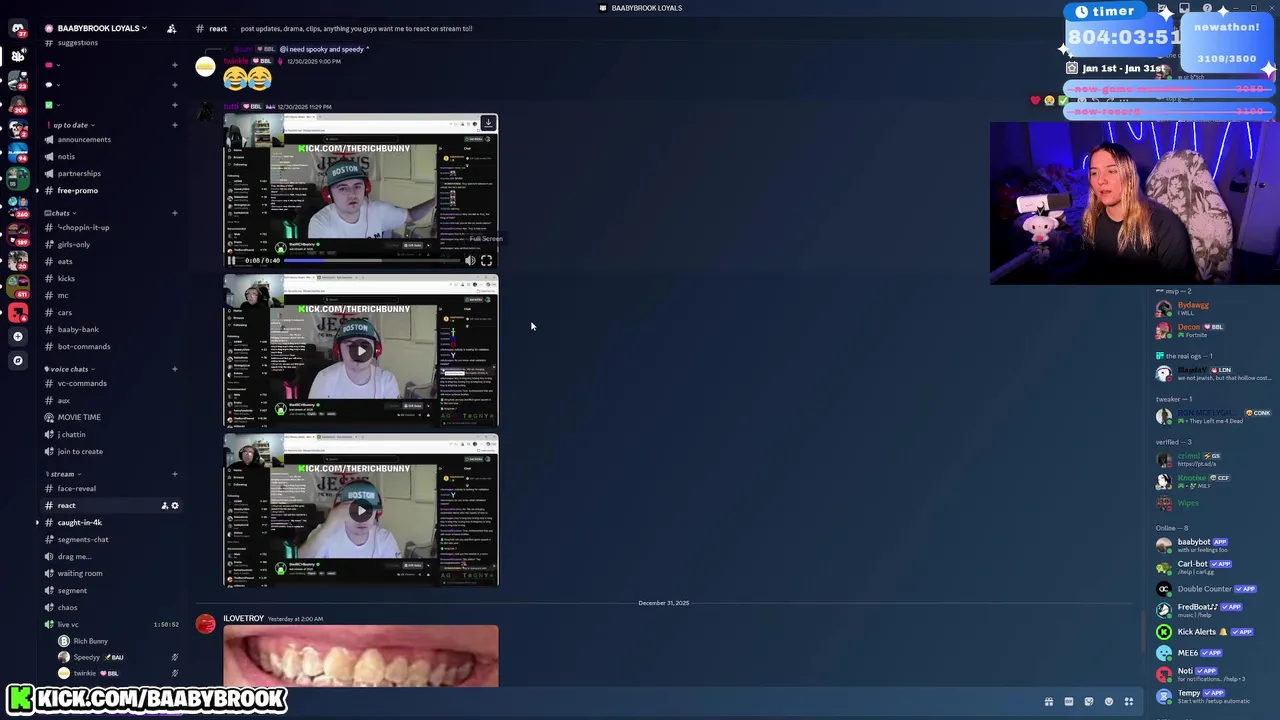Click the Add a Server plus icon
1280x720 pixels.
point(18,337)
